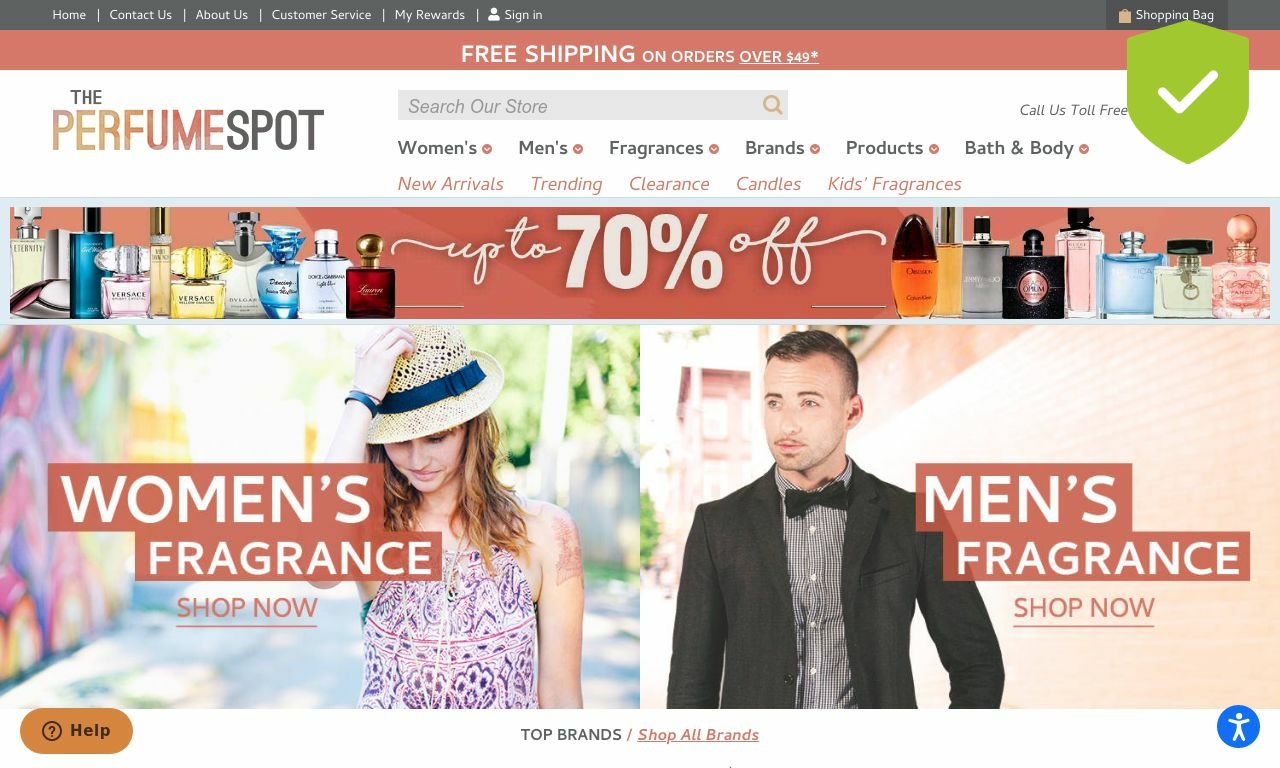Open the accessibility widget icon
Screen dimensions: 1280x768
click(1238, 727)
